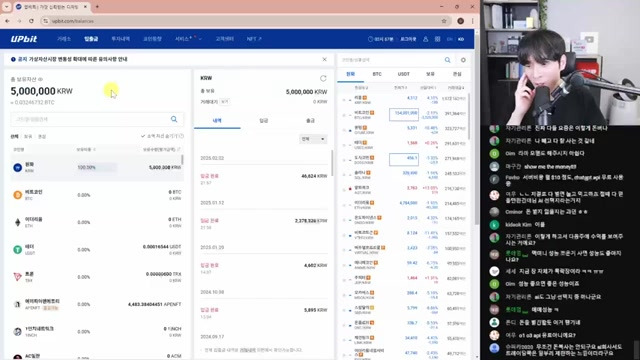The image size is (640, 360).
Task: Open market list settings gear
Action: click(x=463, y=60)
